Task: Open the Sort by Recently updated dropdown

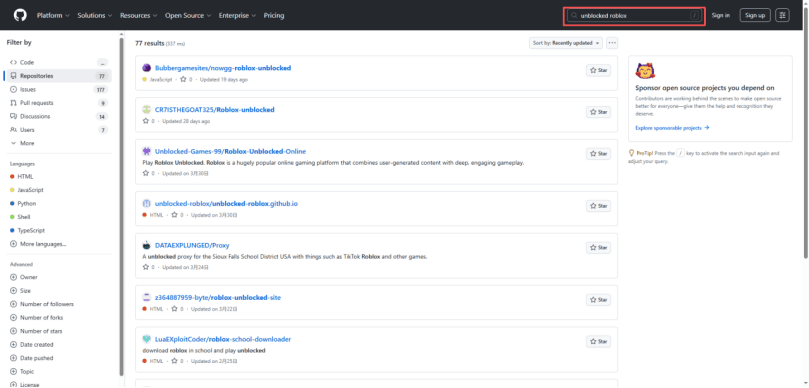Action: click(565, 43)
